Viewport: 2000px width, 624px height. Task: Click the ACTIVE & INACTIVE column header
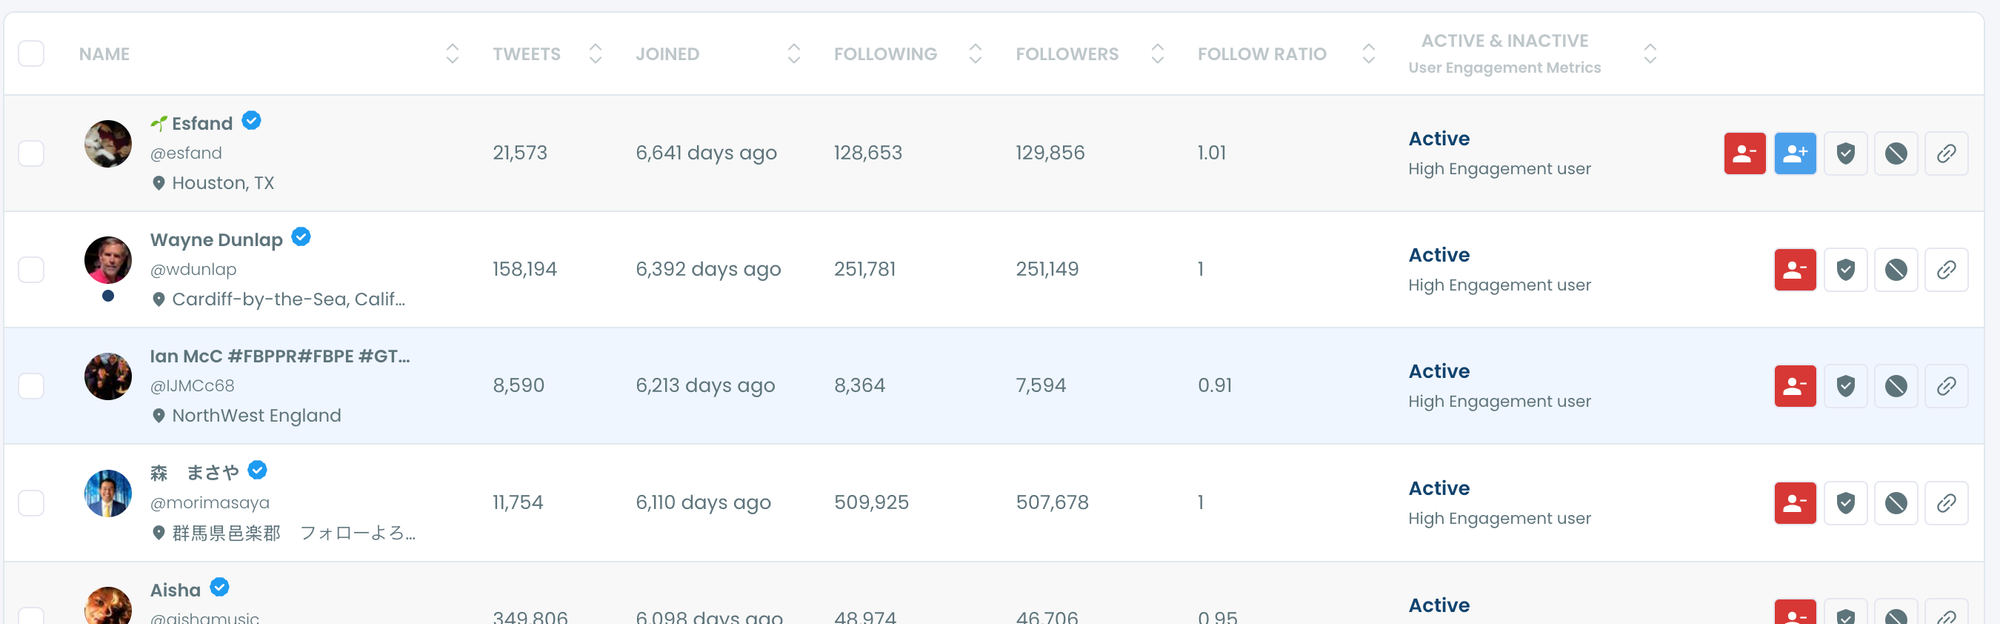[1504, 41]
